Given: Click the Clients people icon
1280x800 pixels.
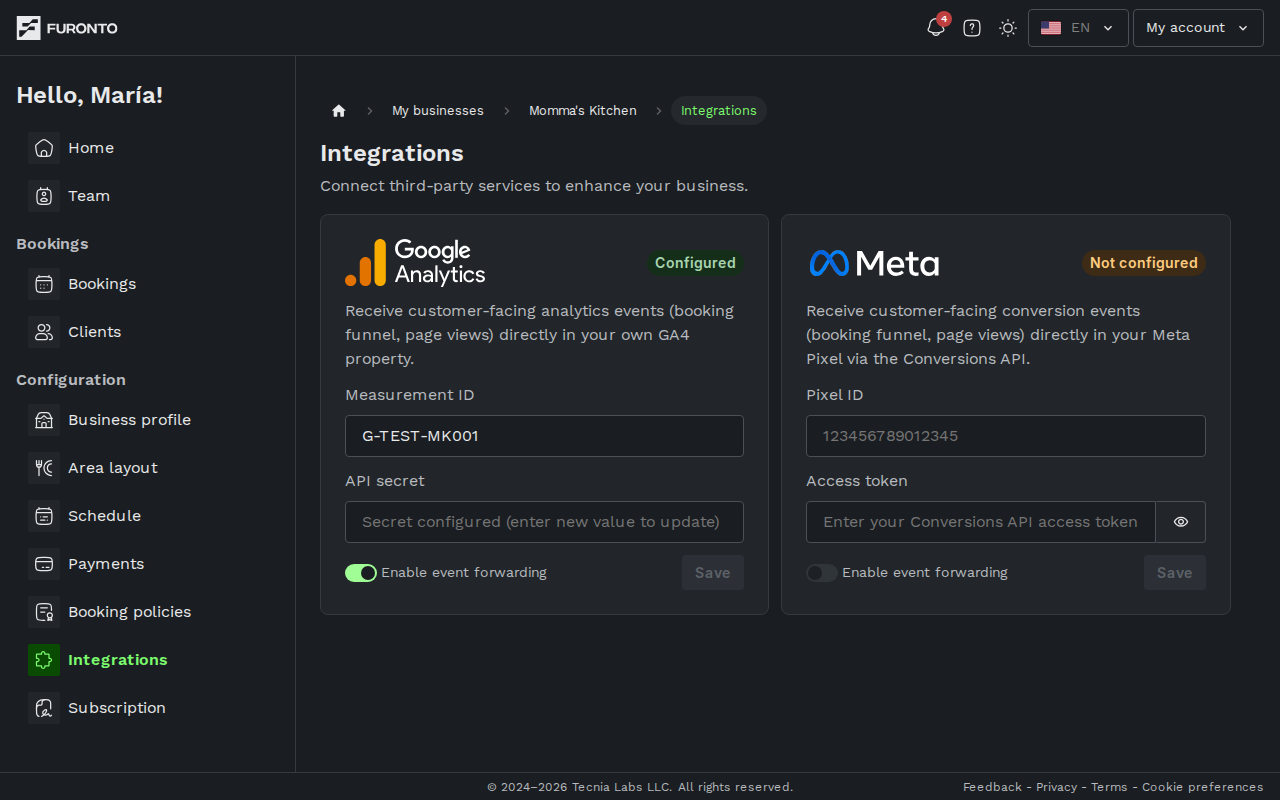Looking at the screenshot, I should click(44, 332).
